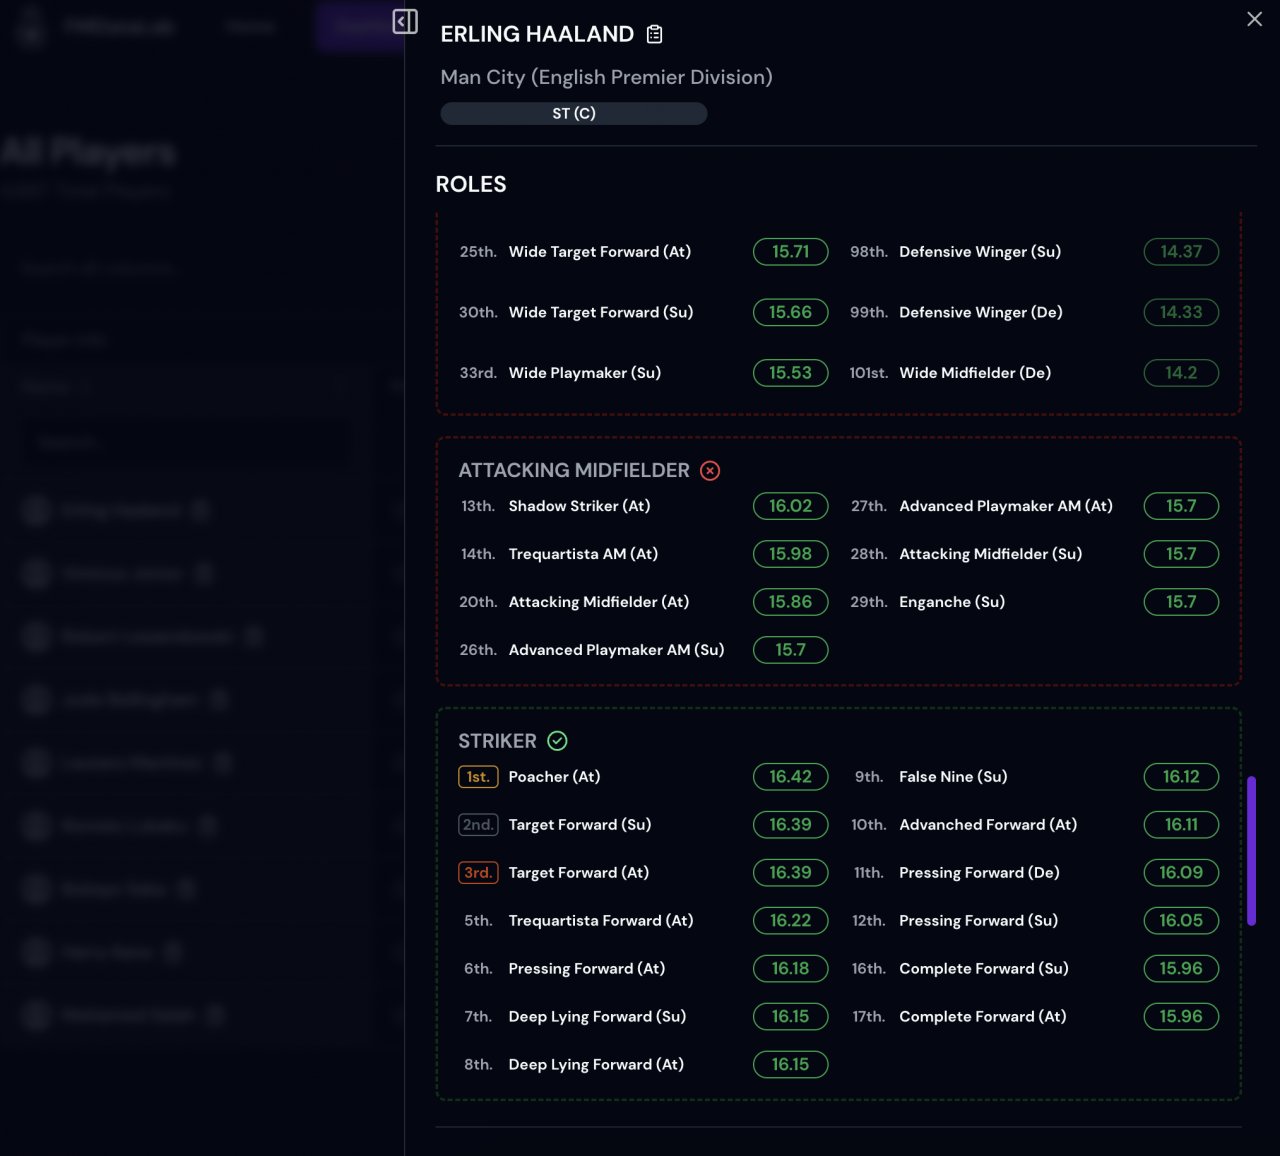
Task: Select the Deep Lying Forward (At) role
Action: (x=596, y=1065)
